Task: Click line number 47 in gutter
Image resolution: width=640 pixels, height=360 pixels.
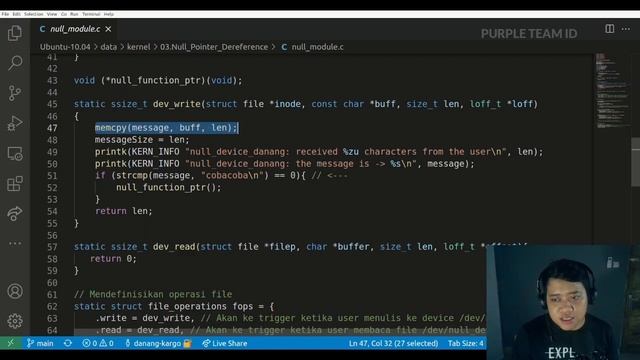Action: coord(52,128)
